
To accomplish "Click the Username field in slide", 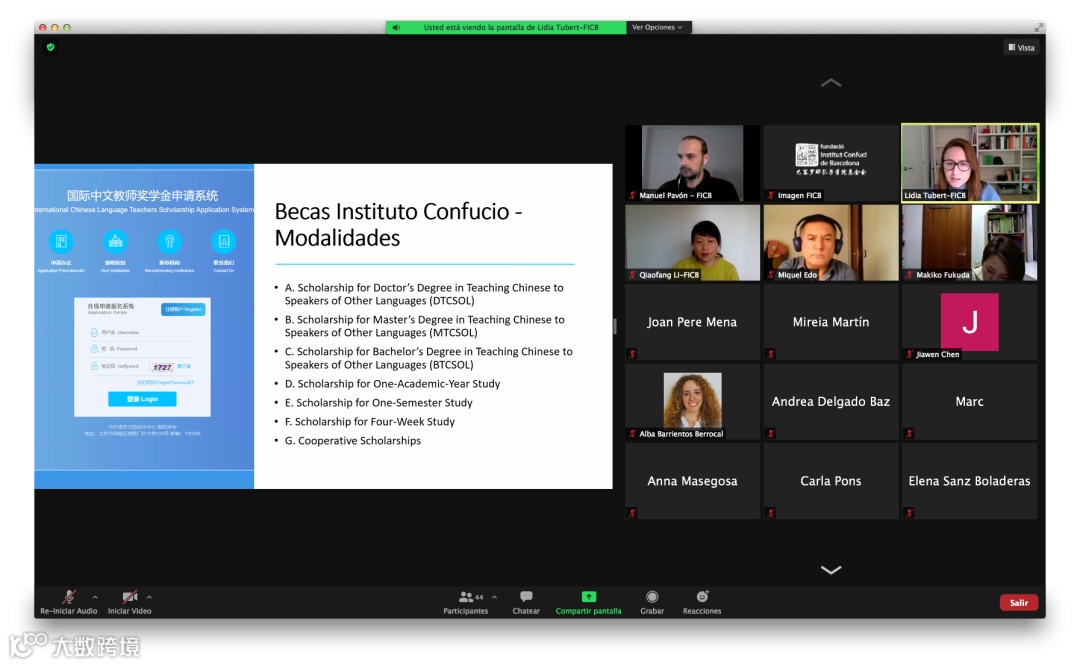I will (142, 332).
